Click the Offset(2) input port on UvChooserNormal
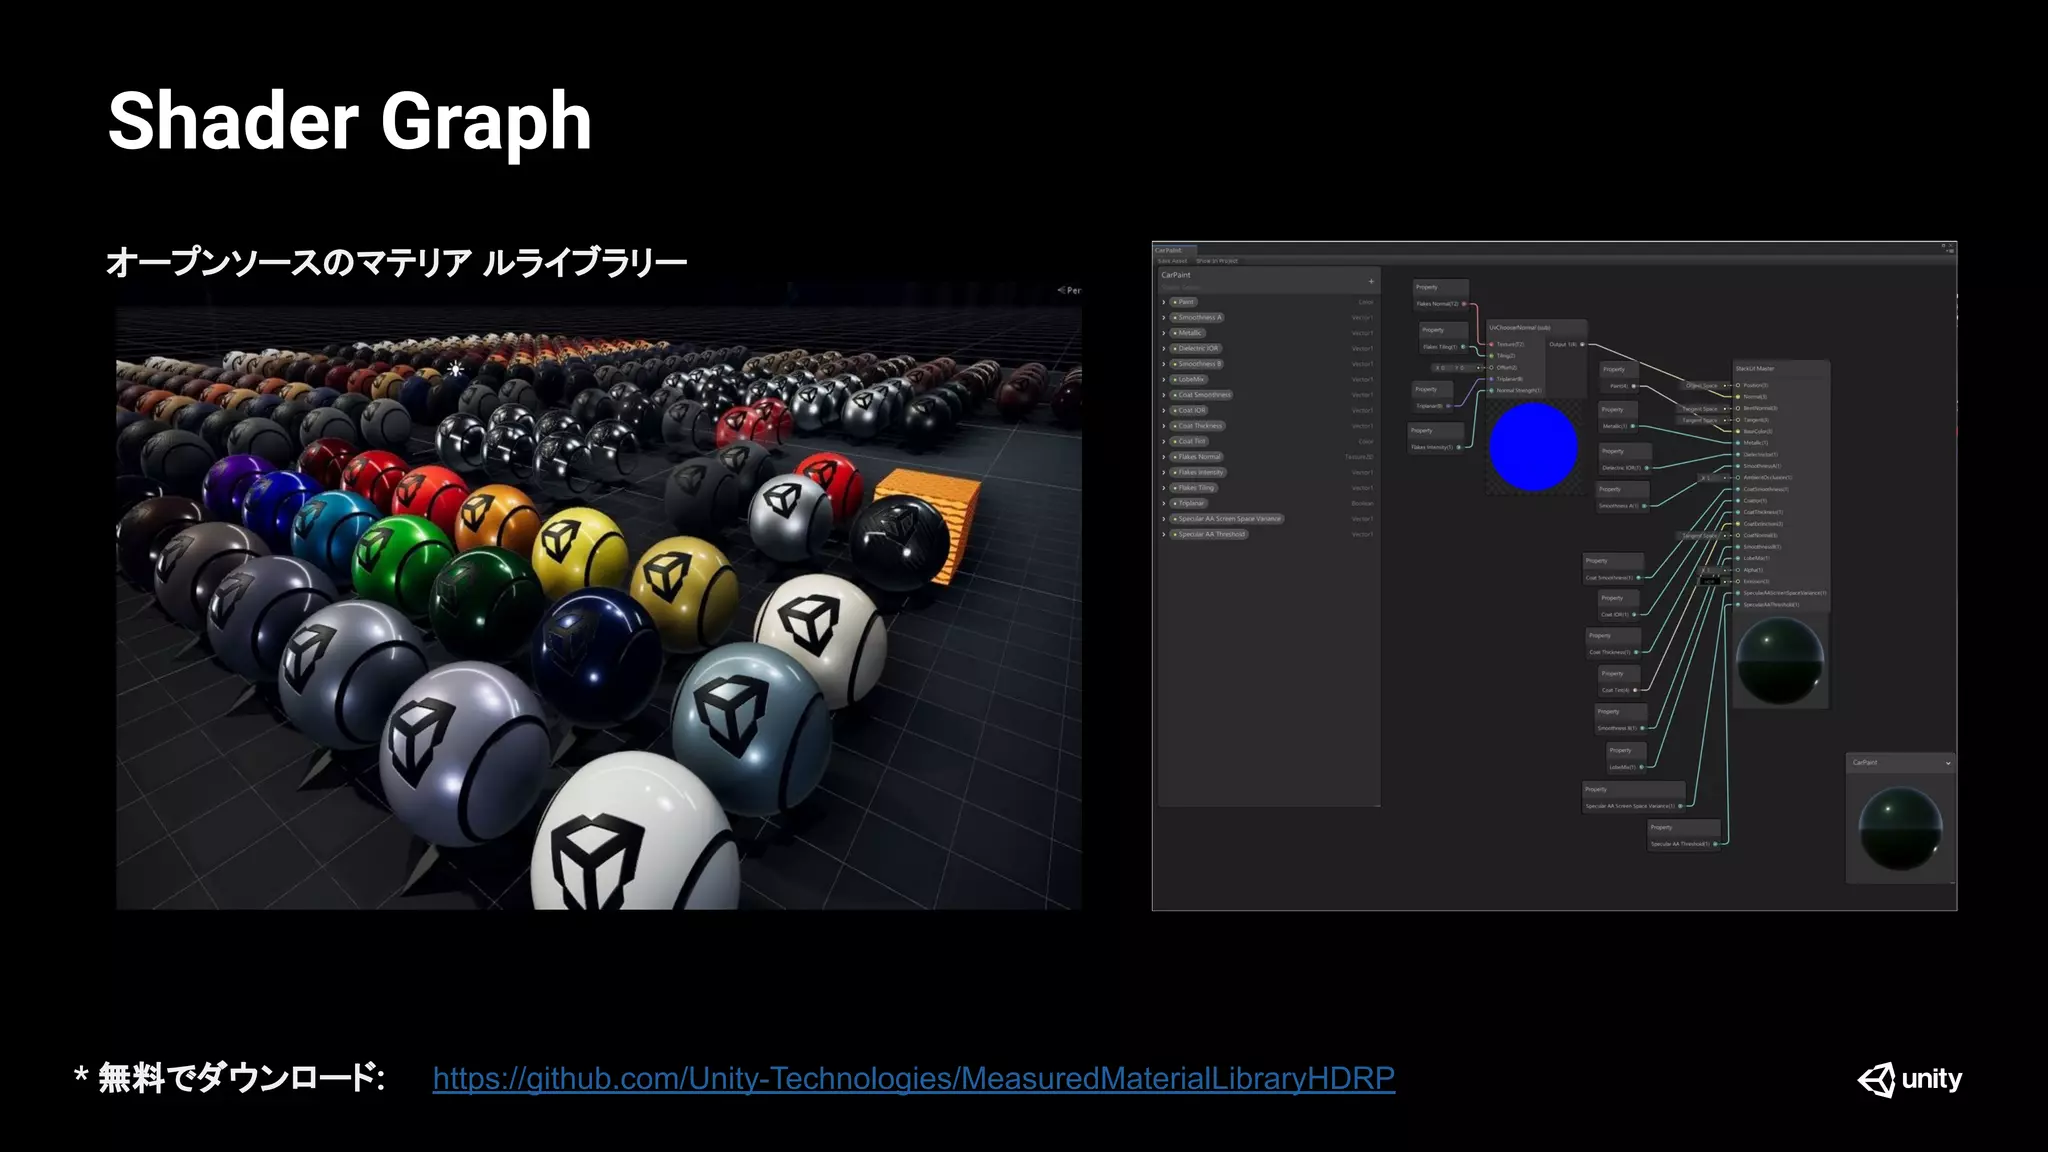The image size is (2048, 1152). click(1491, 367)
